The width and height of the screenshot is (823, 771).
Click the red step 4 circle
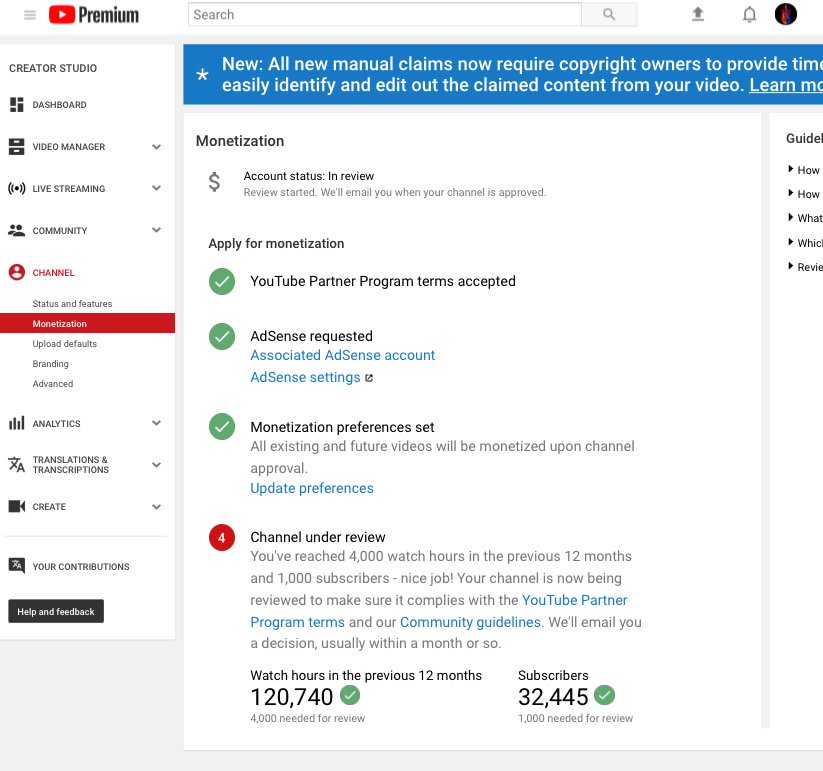(x=222, y=537)
